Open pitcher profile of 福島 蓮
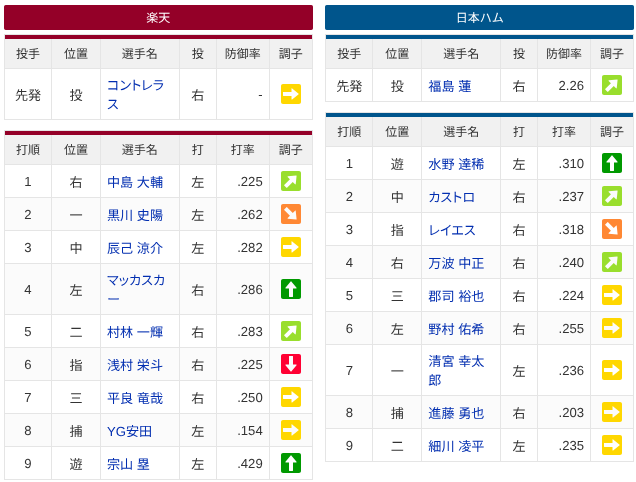The width and height of the screenshot is (636, 482). pos(450,86)
